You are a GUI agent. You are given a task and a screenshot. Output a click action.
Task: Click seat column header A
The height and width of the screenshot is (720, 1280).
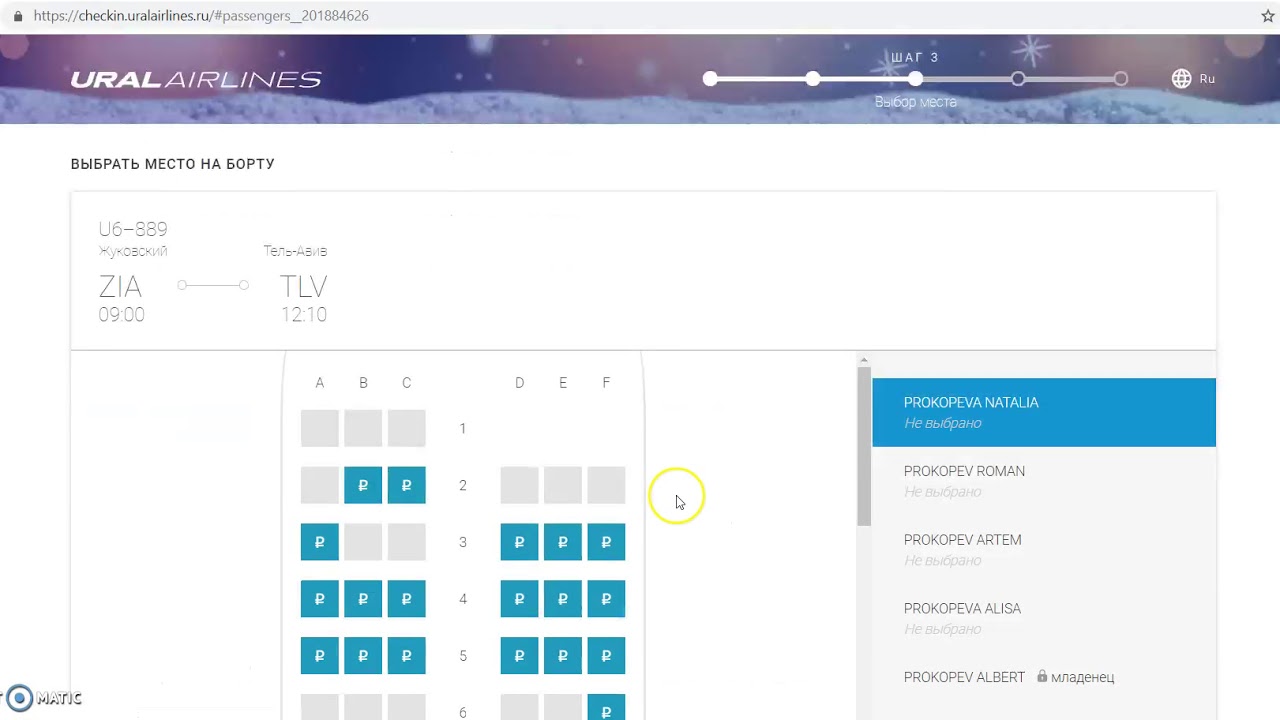click(x=320, y=383)
